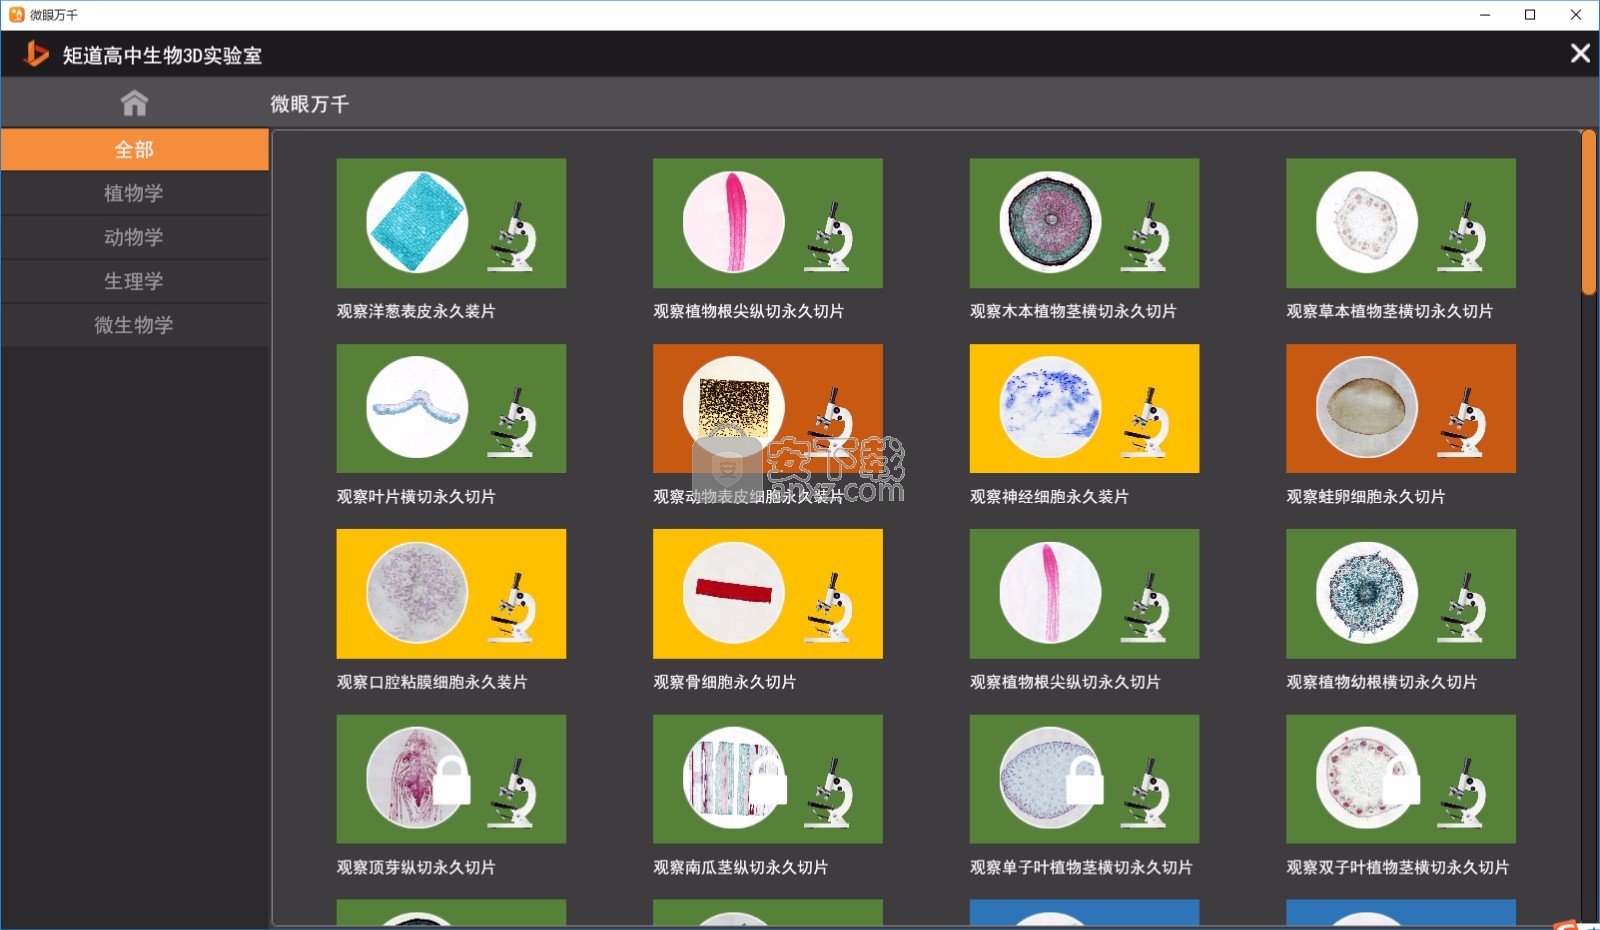Open the 植物学 category
This screenshot has width=1600, height=930.
(134, 194)
